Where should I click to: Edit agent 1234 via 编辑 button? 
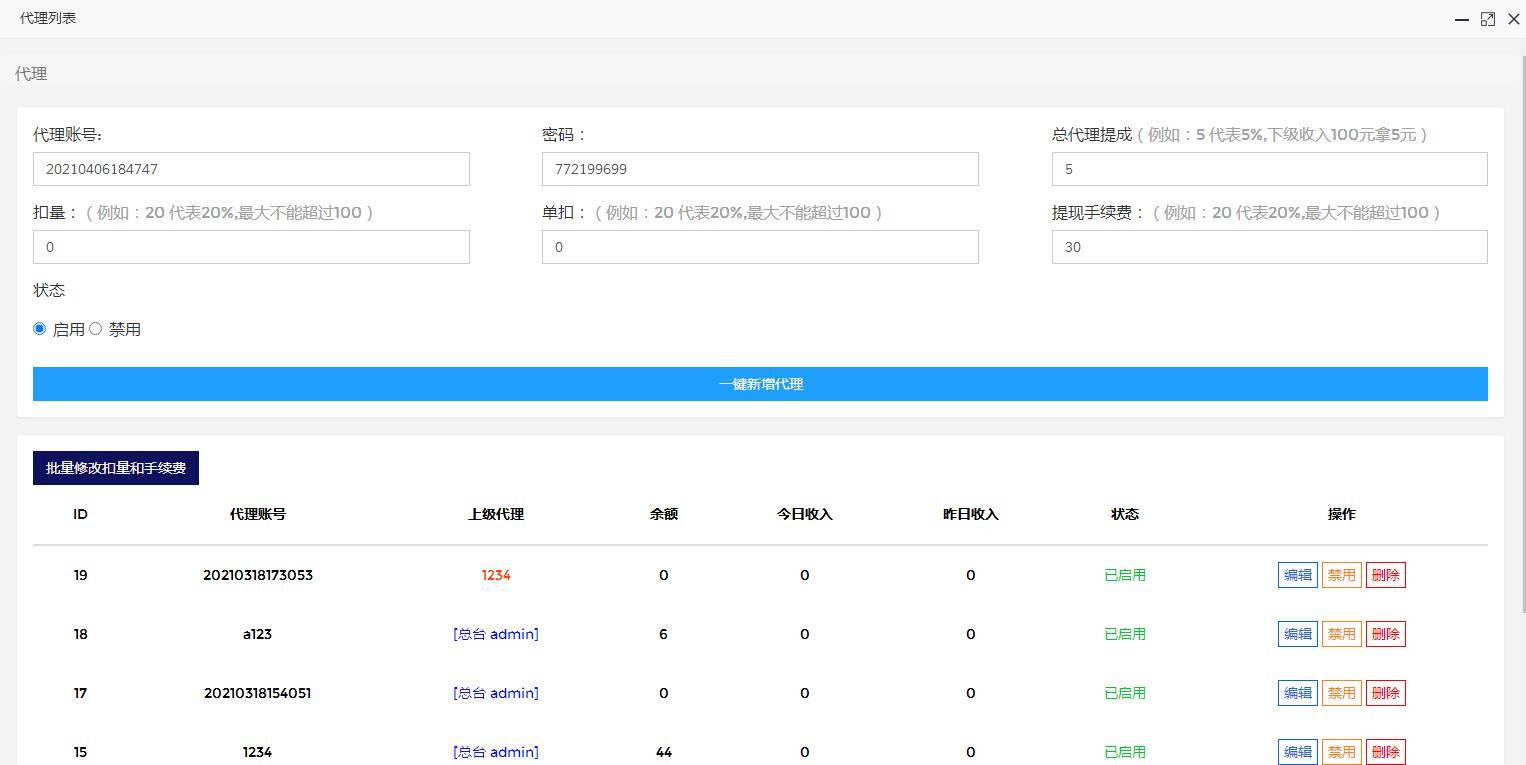tap(1297, 751)
